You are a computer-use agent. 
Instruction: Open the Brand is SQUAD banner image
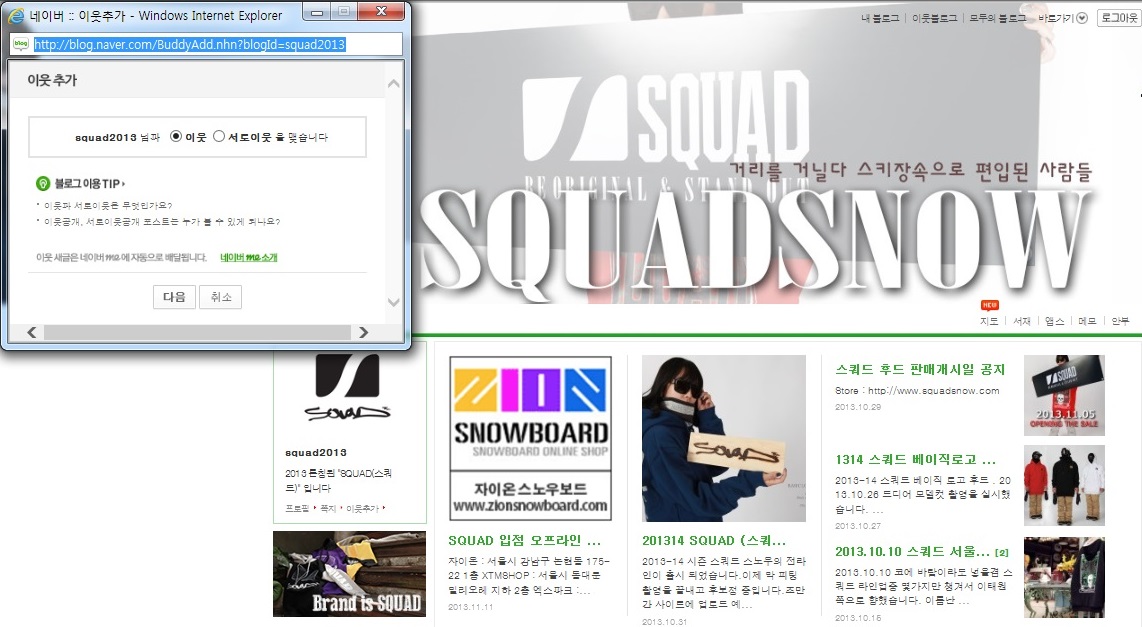click(350, 574)
